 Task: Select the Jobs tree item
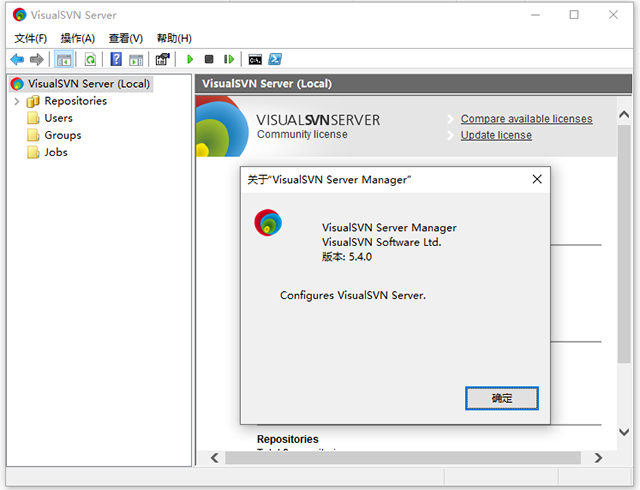coord(56,152)
